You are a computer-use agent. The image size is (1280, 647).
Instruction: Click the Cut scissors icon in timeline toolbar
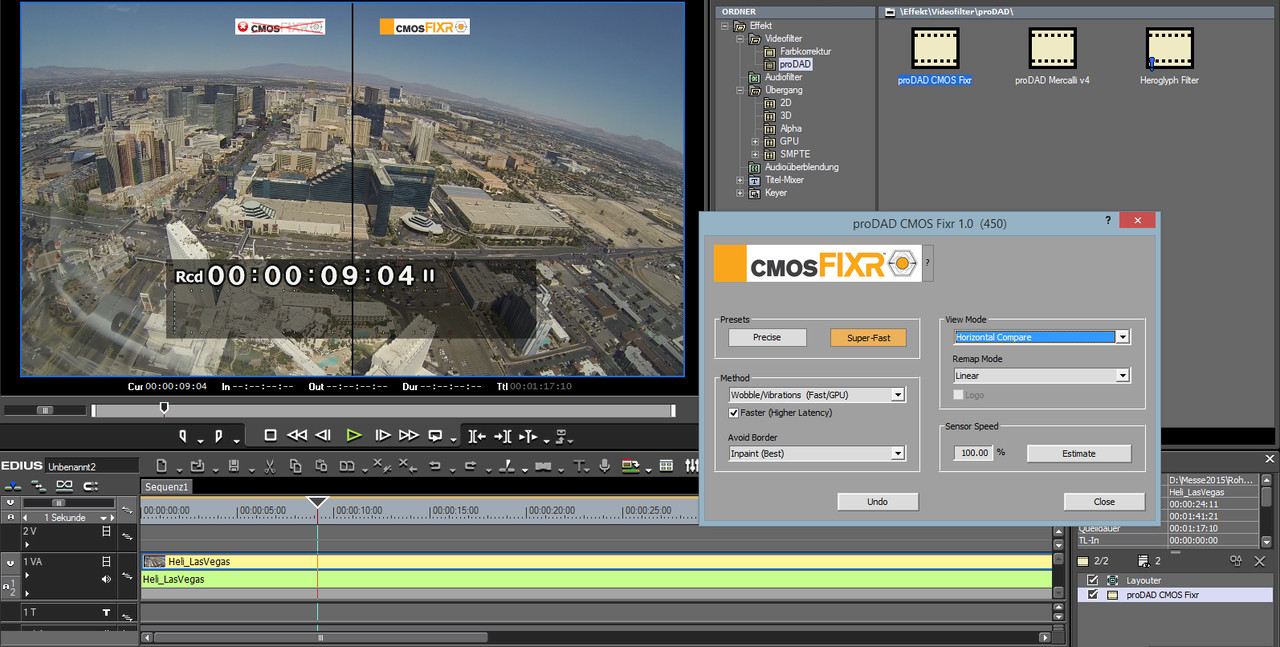pyautogui.click(x=269, y=466)
